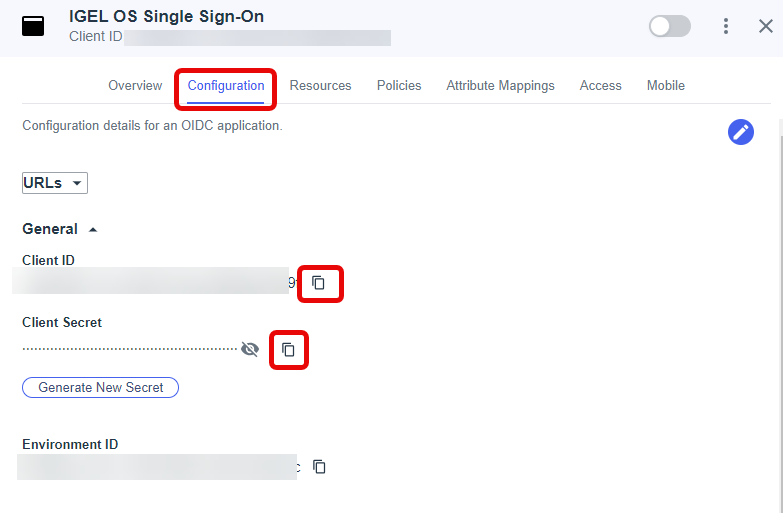The width and height of the screenshot is (783, 513).
Task: Open the Mobile tab
Action: coord(666,86)
